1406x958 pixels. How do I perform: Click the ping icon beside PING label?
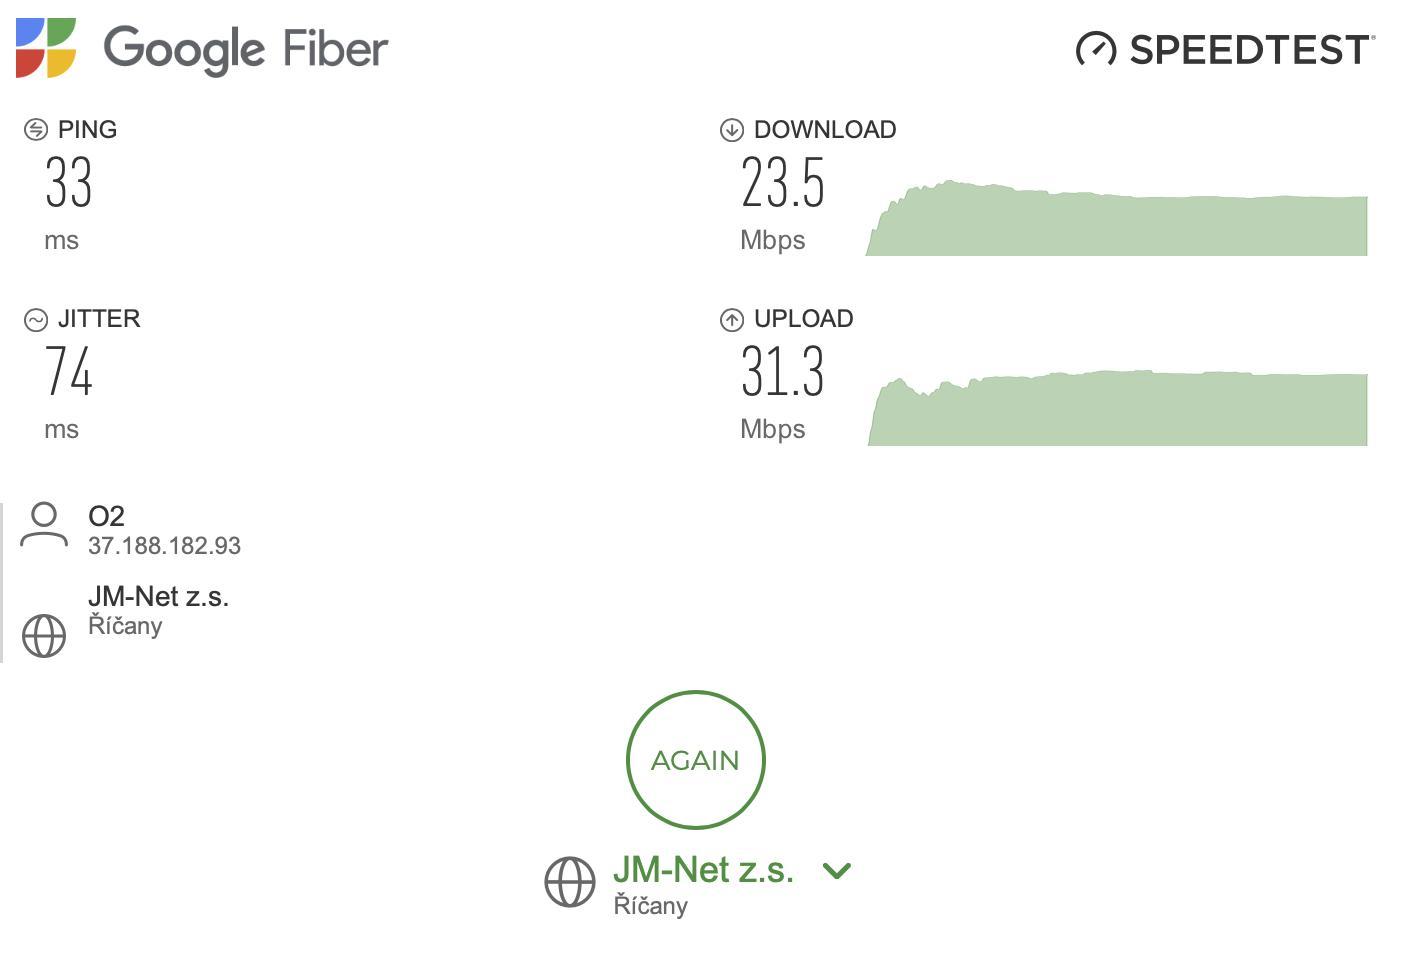[x=36, y=130]
